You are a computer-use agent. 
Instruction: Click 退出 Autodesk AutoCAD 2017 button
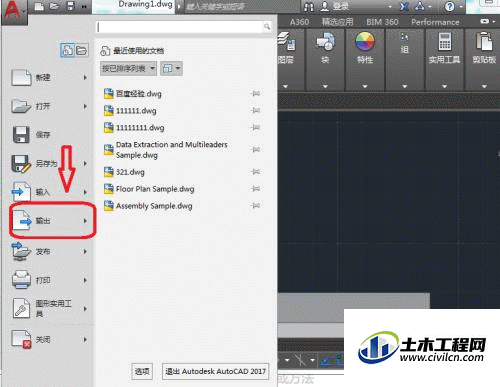coord(215,371)
